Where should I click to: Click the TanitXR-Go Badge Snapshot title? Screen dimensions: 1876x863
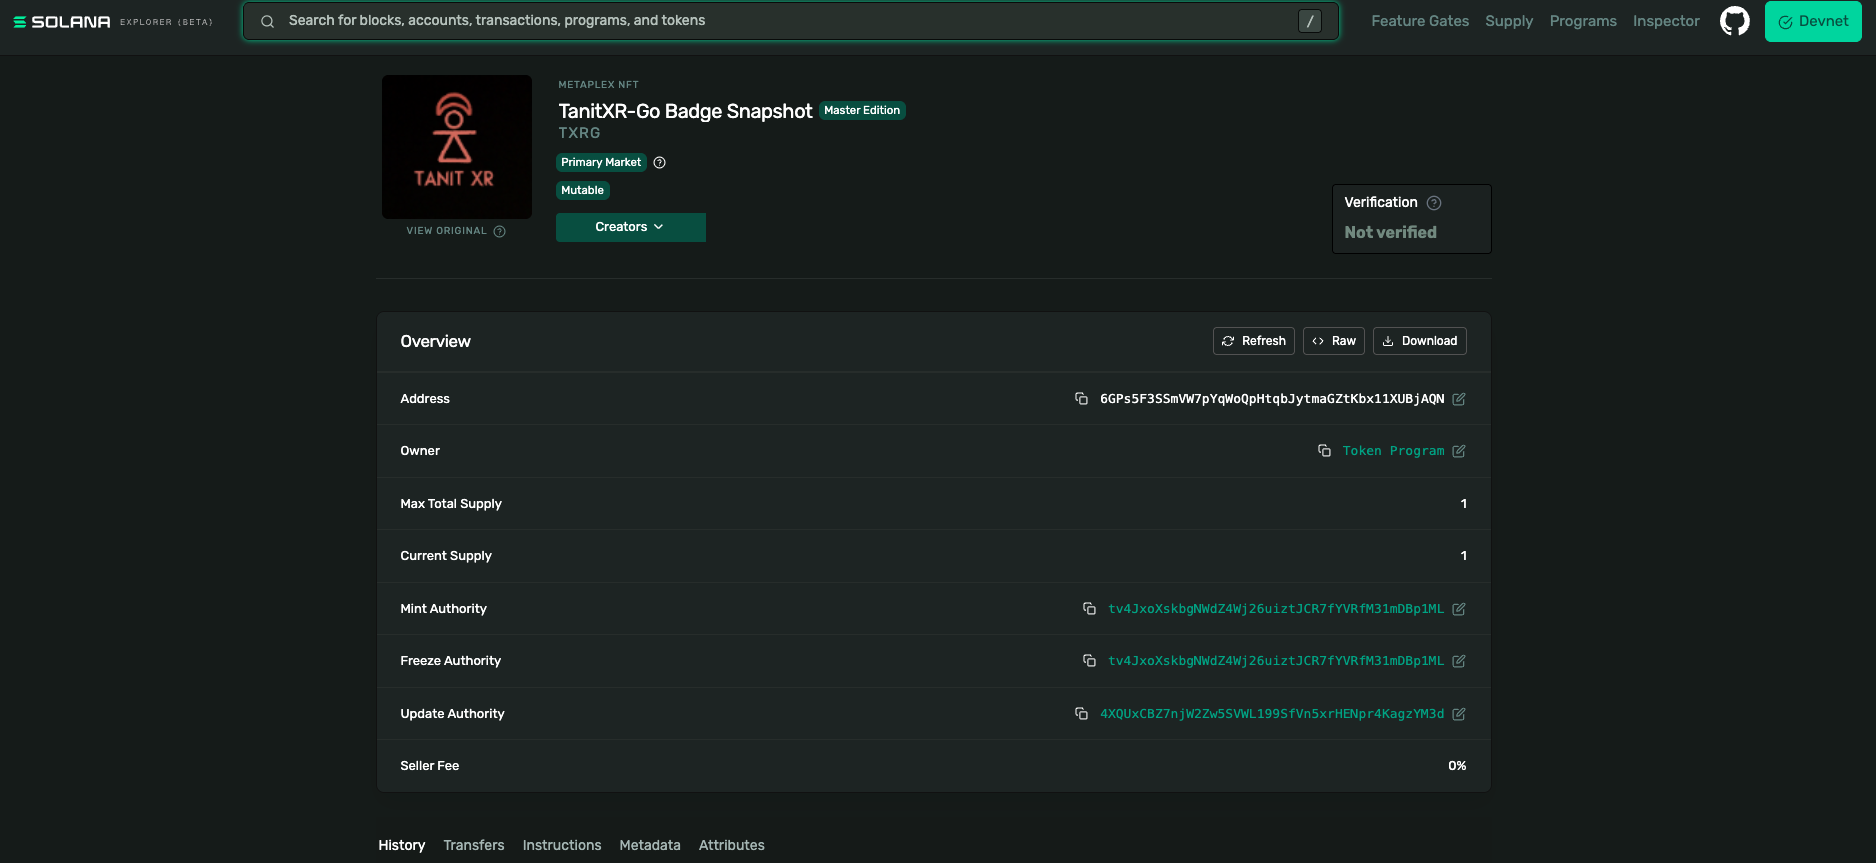click(685, 111)
